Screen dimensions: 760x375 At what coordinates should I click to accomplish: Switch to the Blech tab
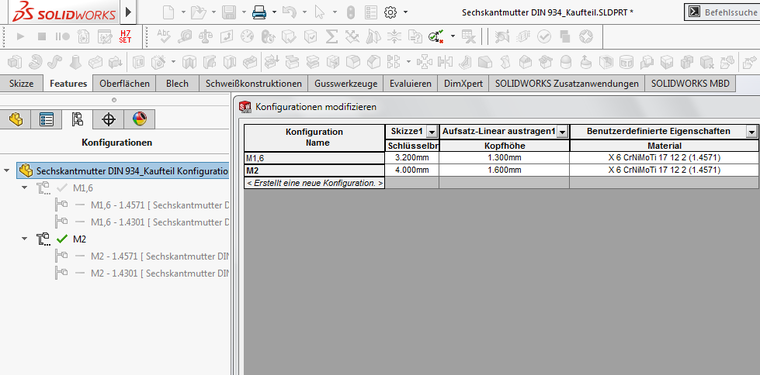[x=177, y=83]
